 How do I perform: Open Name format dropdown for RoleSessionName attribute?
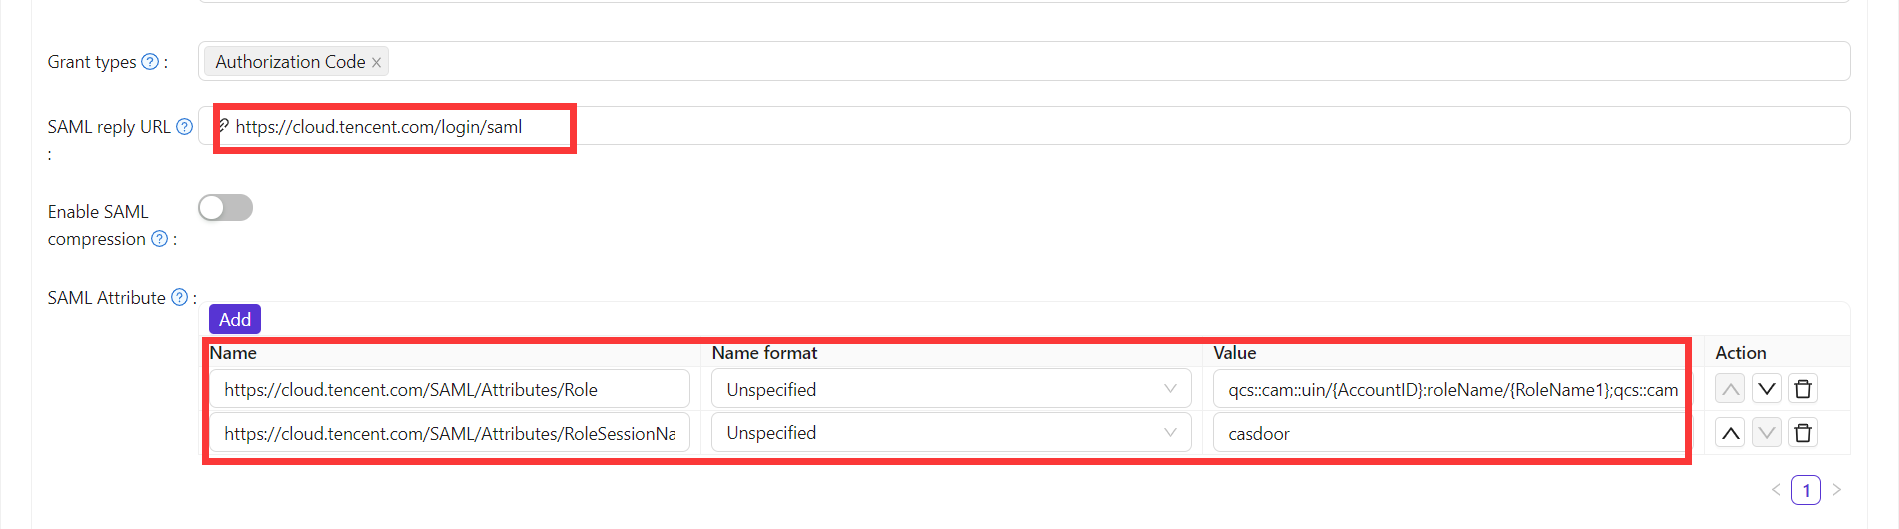click(x=950, y=433)
